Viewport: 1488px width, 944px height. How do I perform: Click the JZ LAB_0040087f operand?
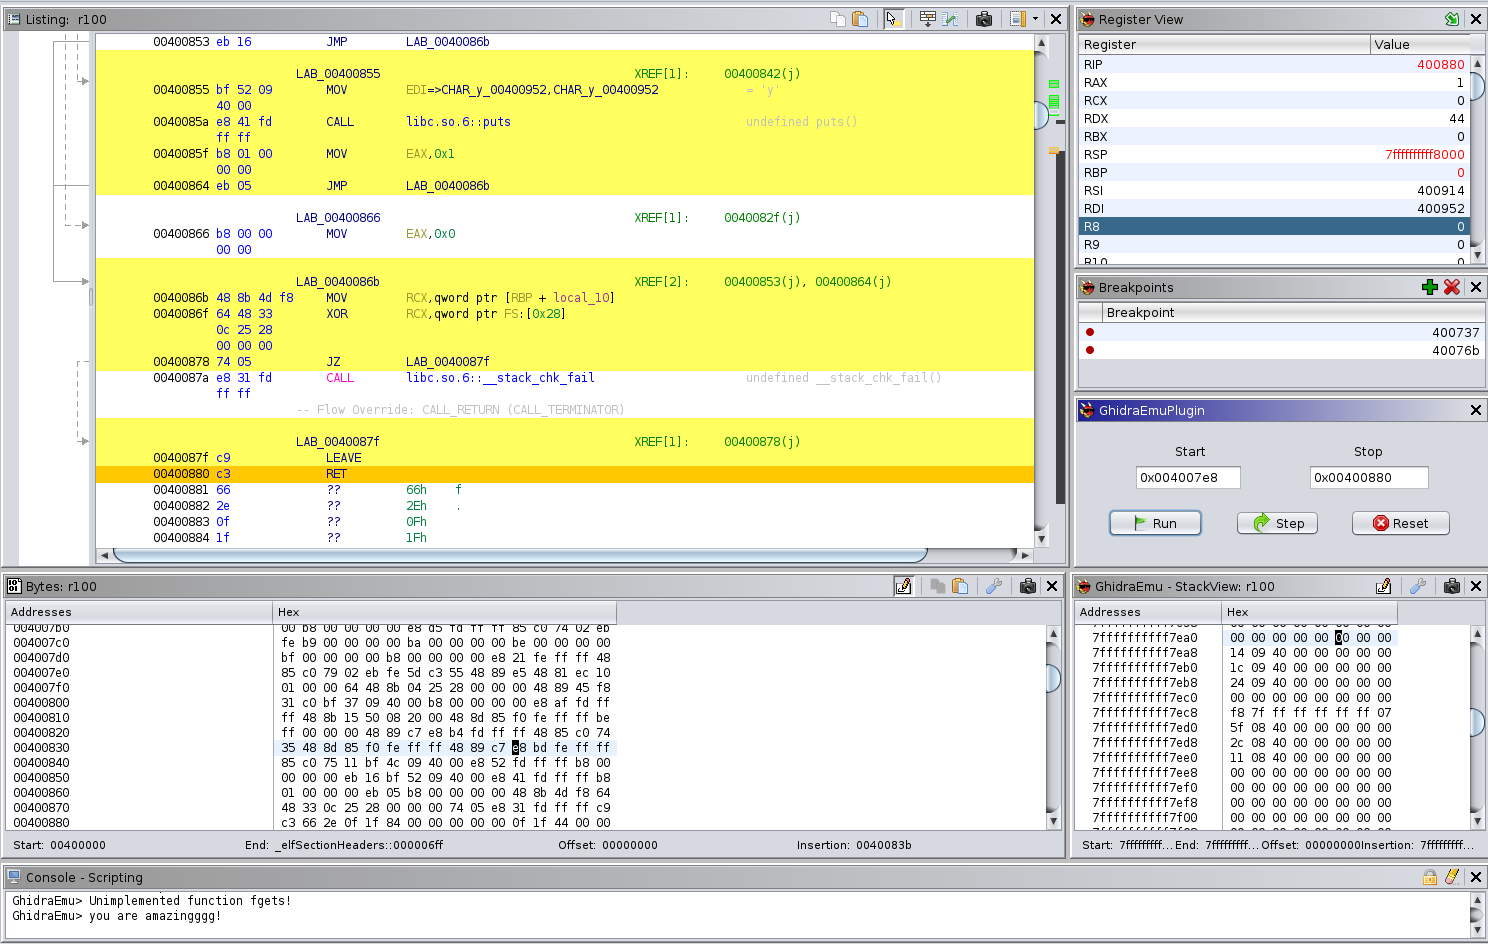(x=448, y=362)
